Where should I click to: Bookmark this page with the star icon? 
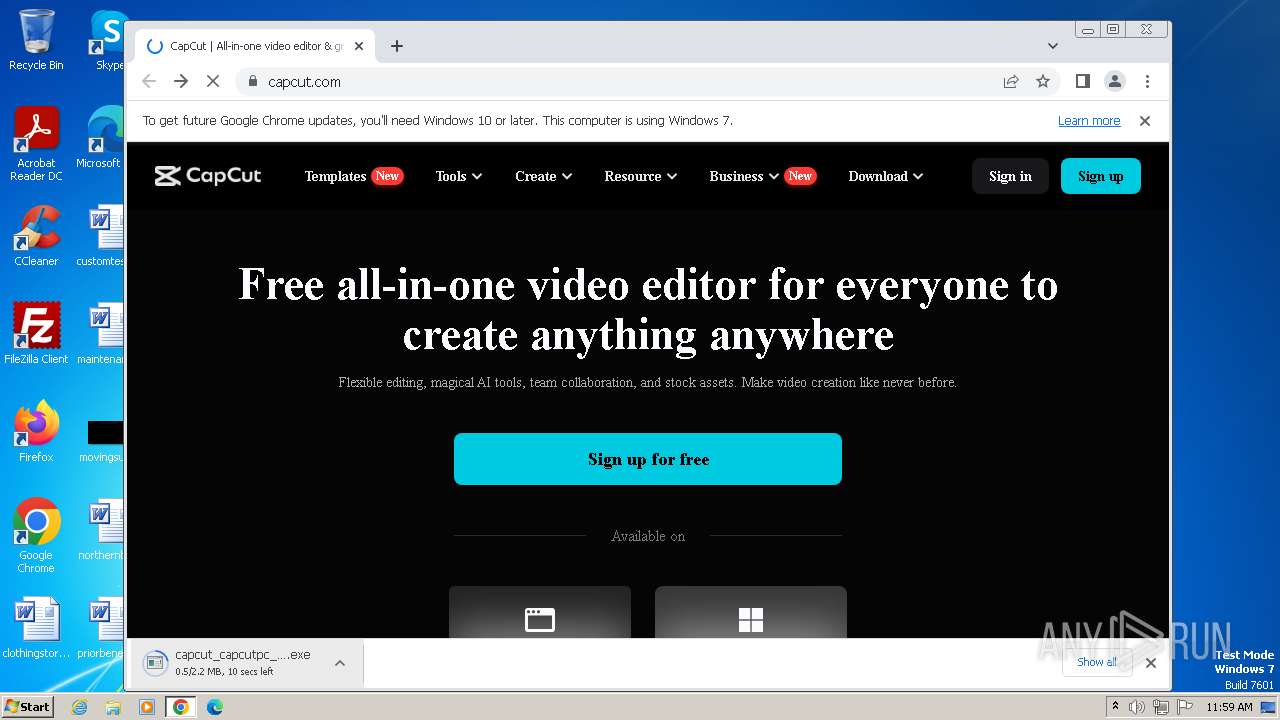1043,82
